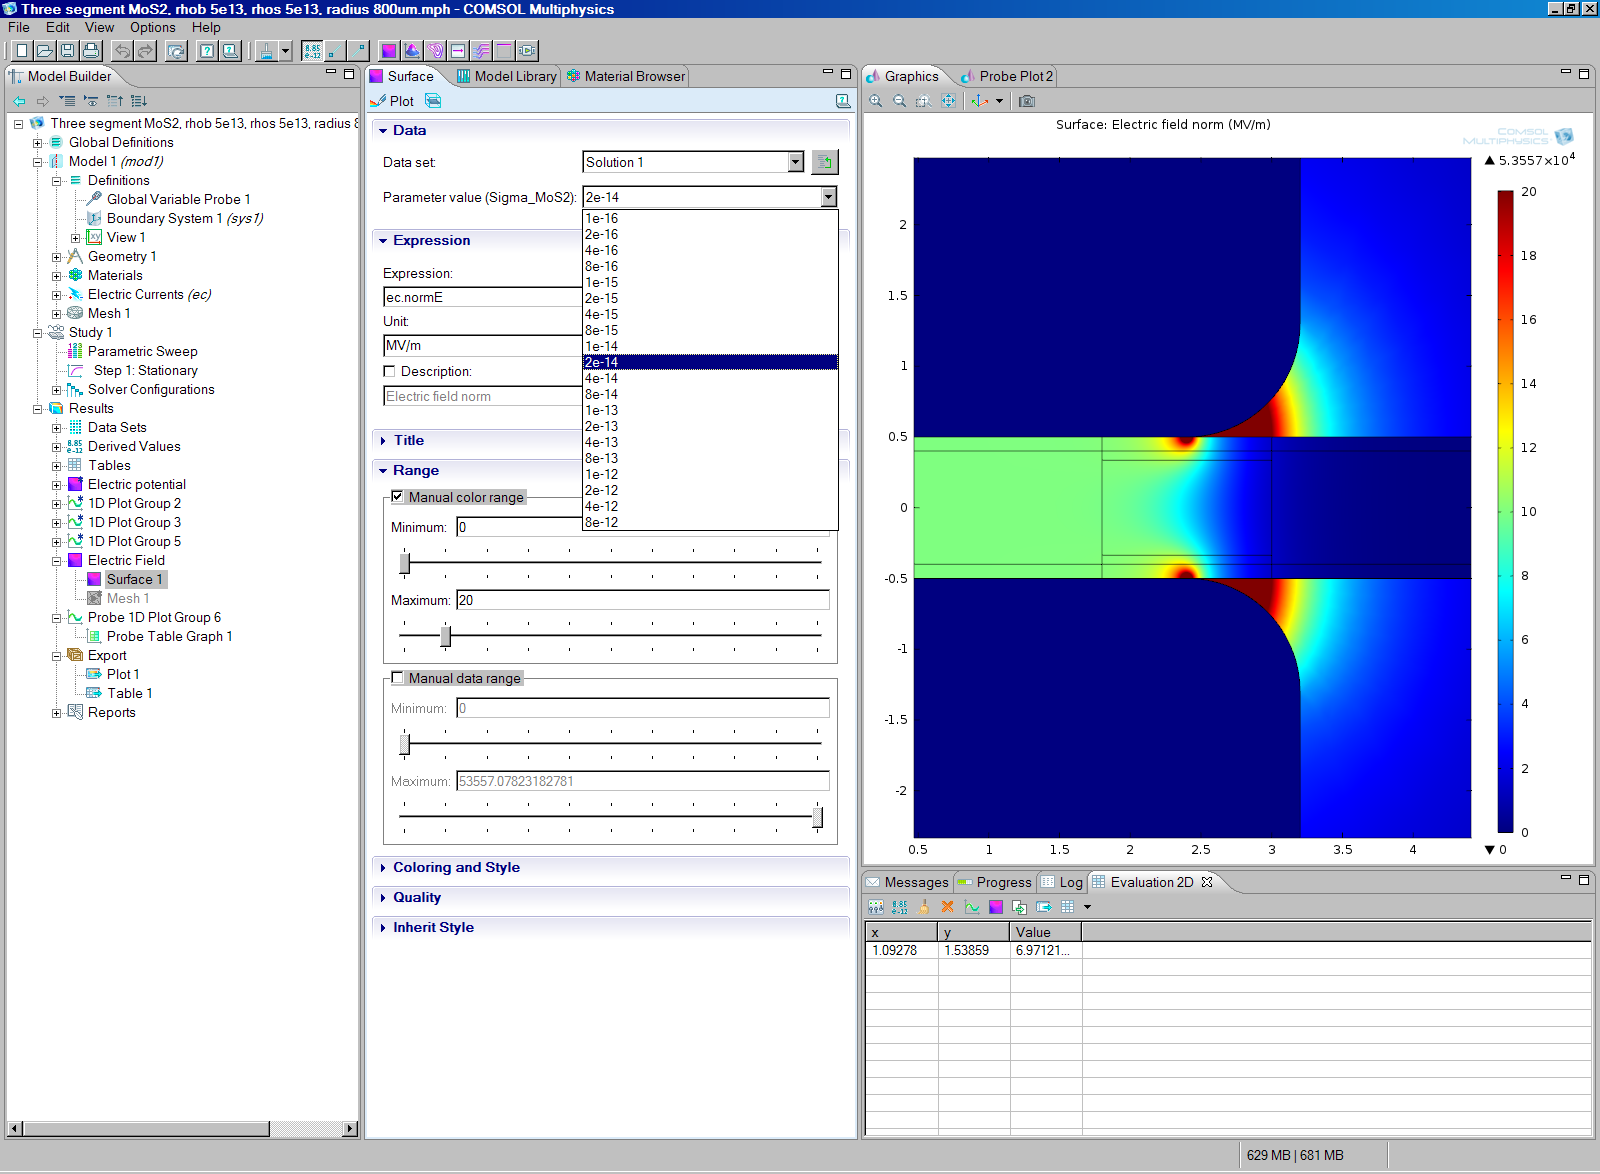Viewport: 1600px width, 1174px height.
Task: Click the Plot brush icon in Surface settings
Action: pos(379,101)
